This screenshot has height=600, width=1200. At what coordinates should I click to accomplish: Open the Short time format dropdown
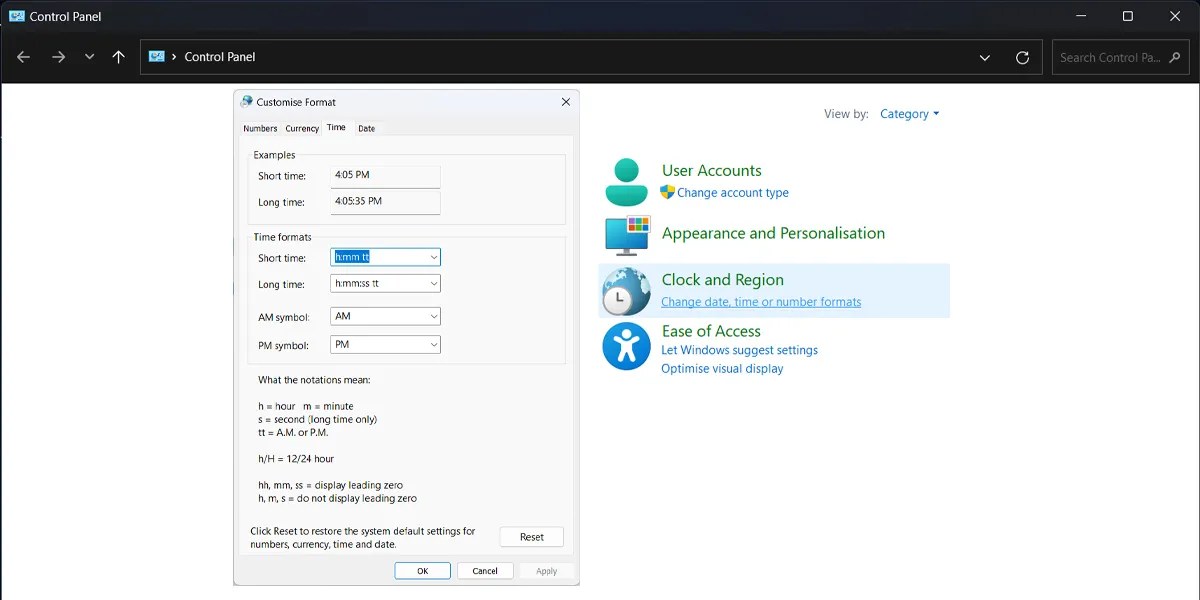pyautogui.click(x=433, y=257)
